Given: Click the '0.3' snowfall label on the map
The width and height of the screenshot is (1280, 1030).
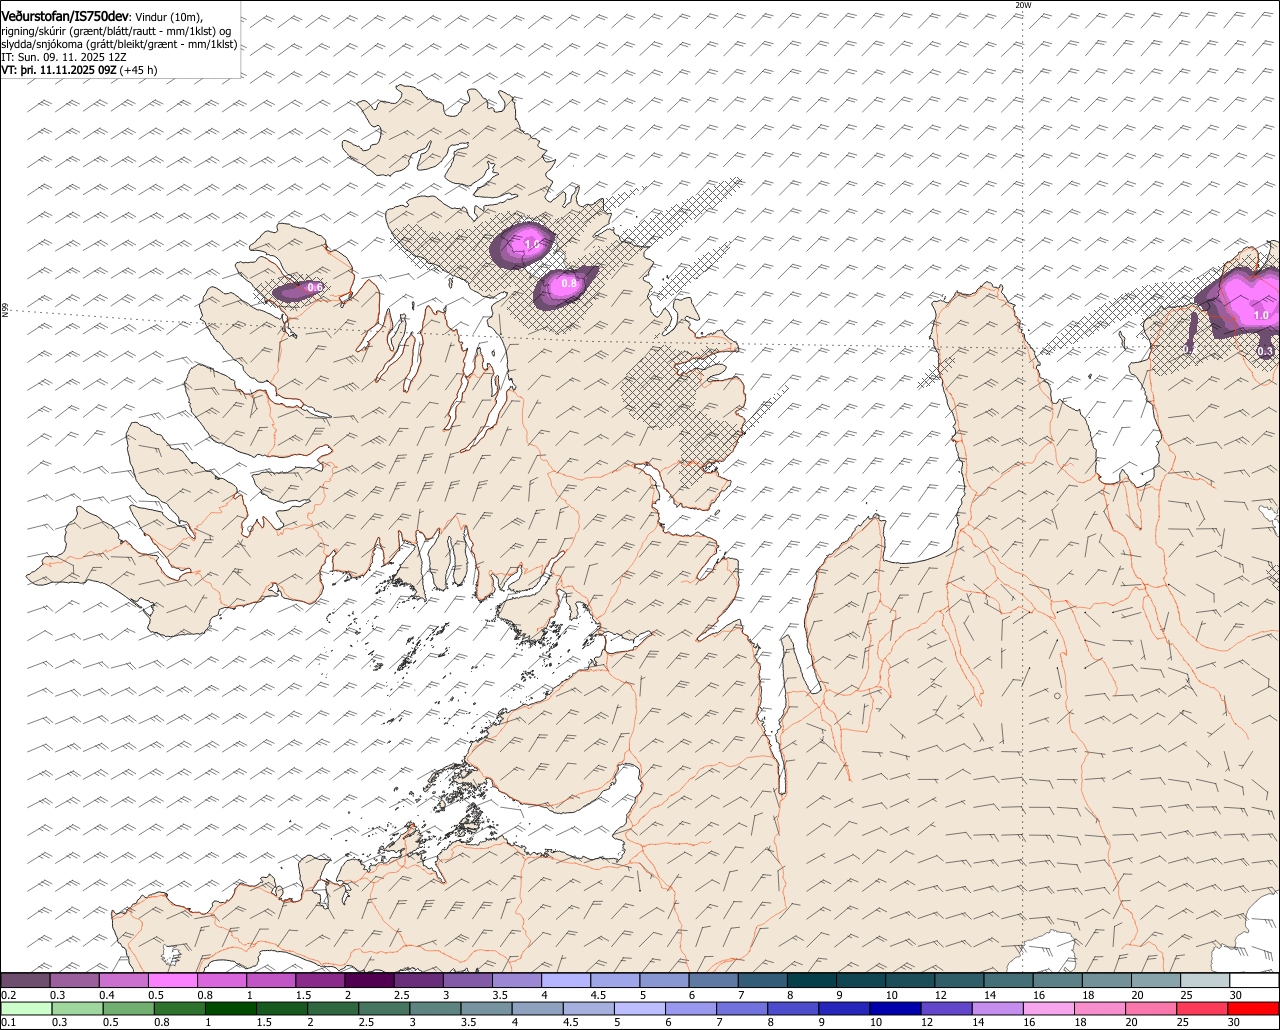Looking at the screenshot, I should (x=1265, y=351).
